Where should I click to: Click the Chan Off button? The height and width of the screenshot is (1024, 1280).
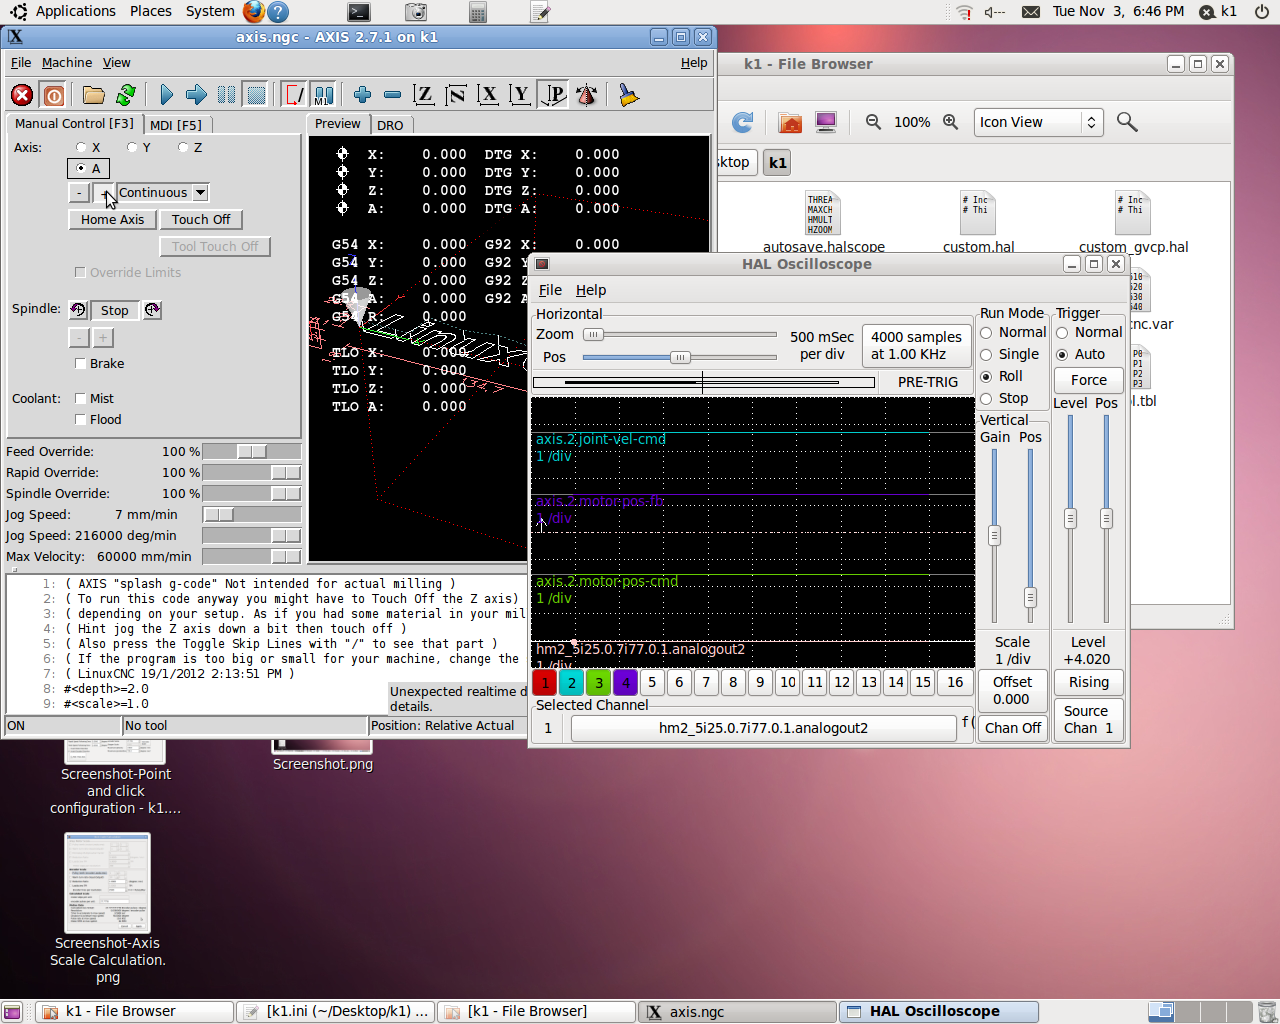[x=1013, y=728]
